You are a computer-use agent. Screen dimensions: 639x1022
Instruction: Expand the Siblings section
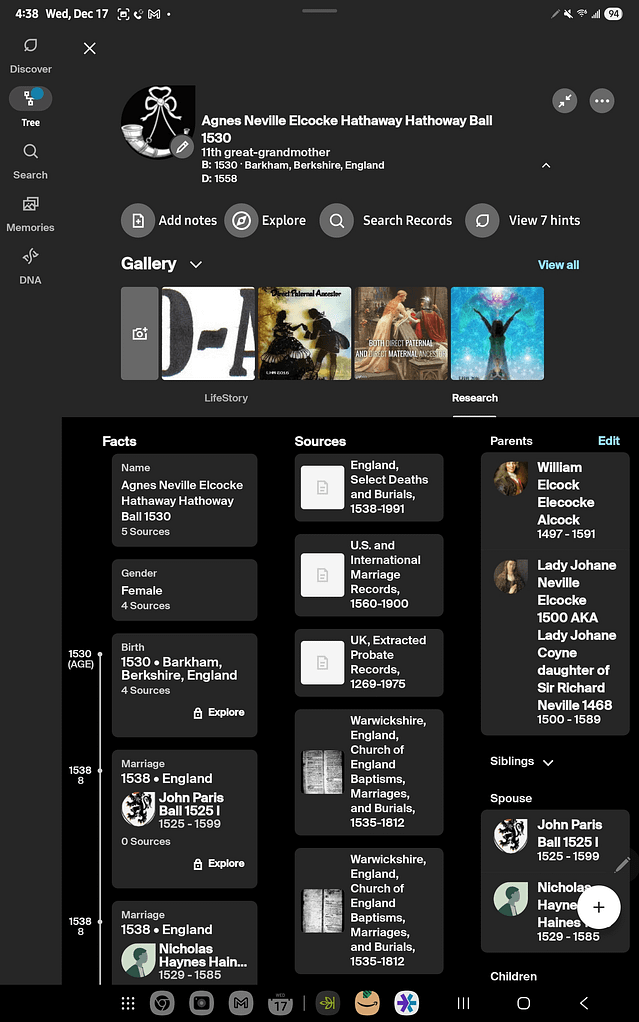pyautogui.click(x=522, y=761)
